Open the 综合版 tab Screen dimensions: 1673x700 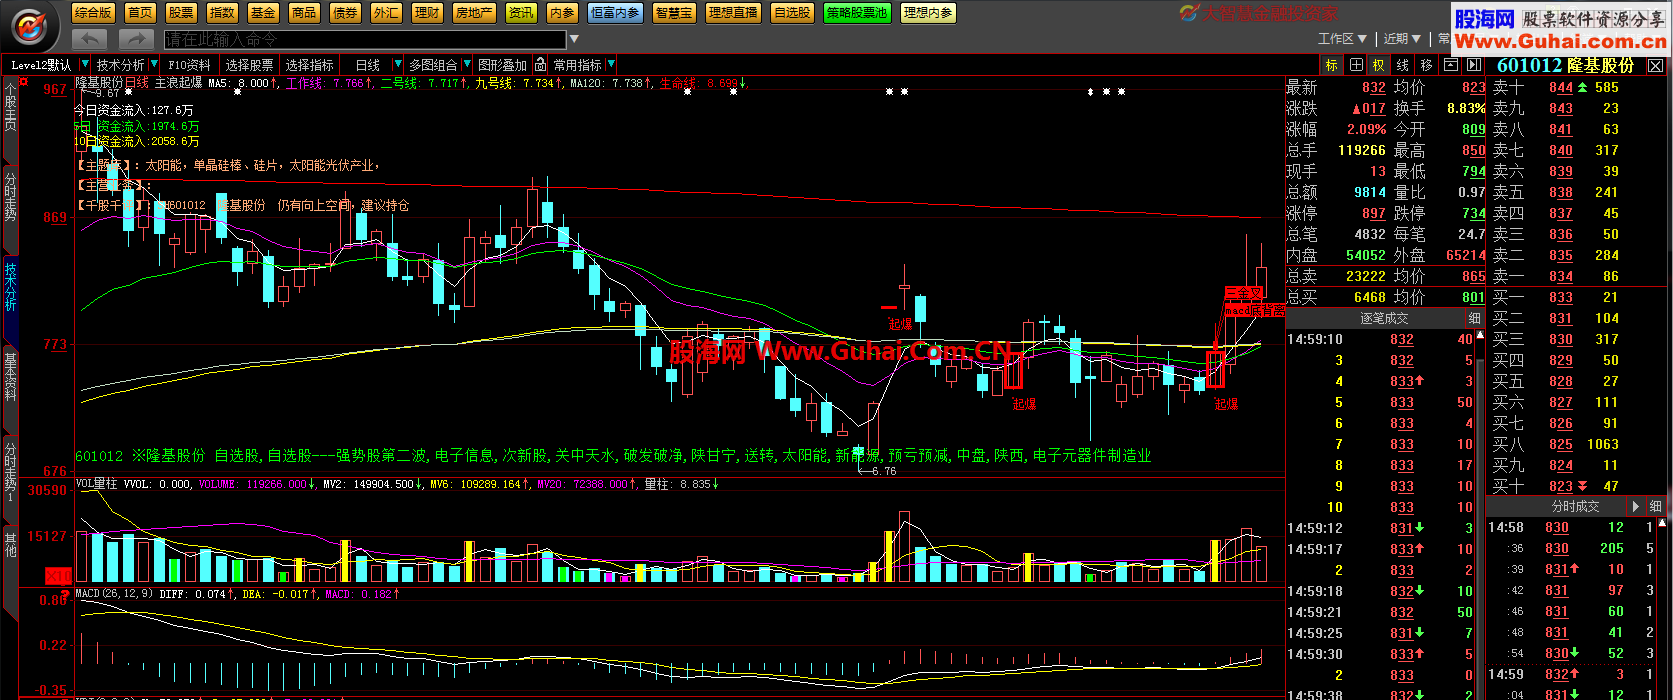93,13
